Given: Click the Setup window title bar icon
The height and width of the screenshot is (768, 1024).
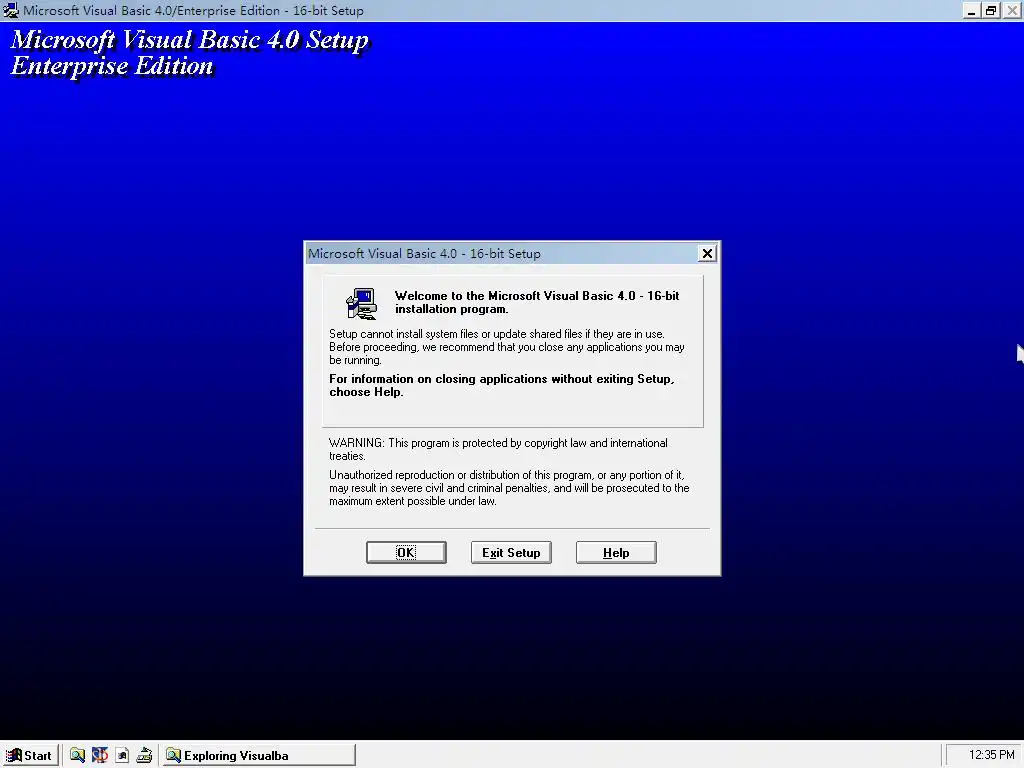Looking at the screenshot, I should 11,10.
